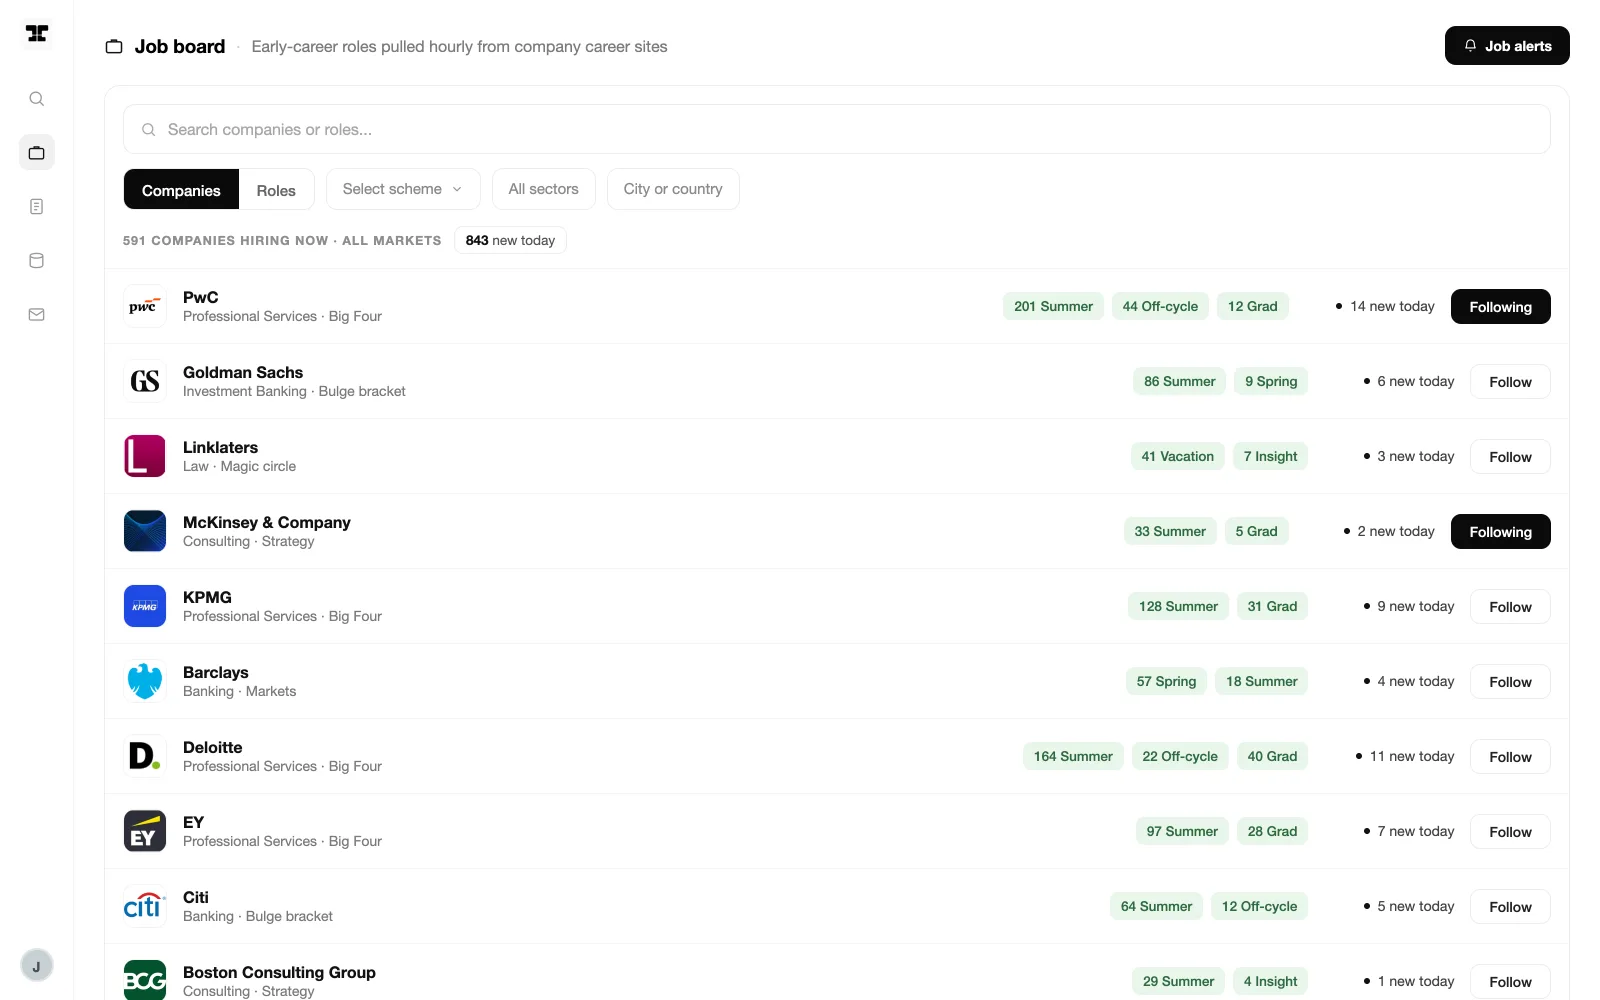Follow EY
Viewport: 1600px width, 1000px height.
click(x=1510, y=832)
